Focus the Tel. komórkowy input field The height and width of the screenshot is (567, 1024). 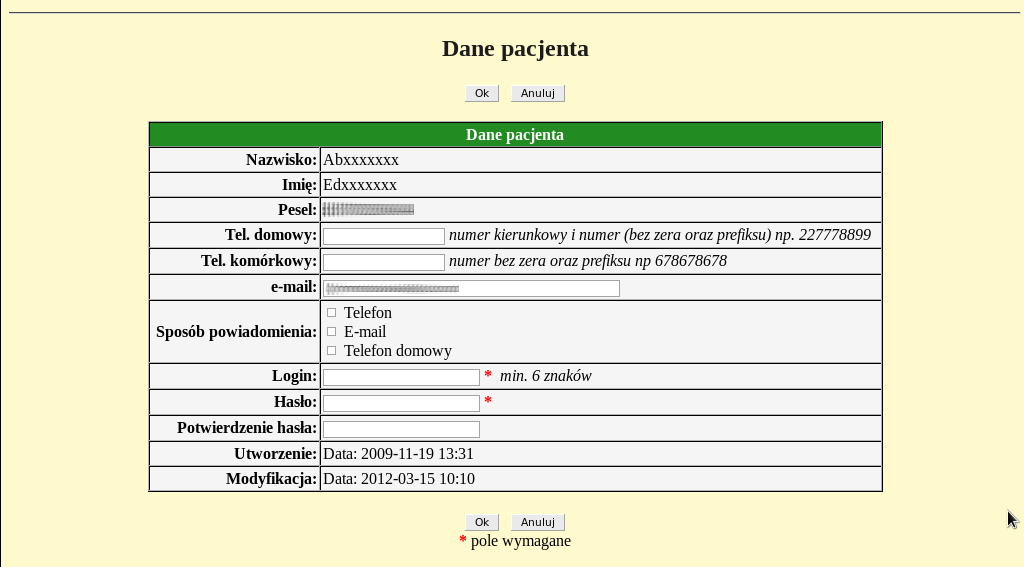[x=384, y=262]
